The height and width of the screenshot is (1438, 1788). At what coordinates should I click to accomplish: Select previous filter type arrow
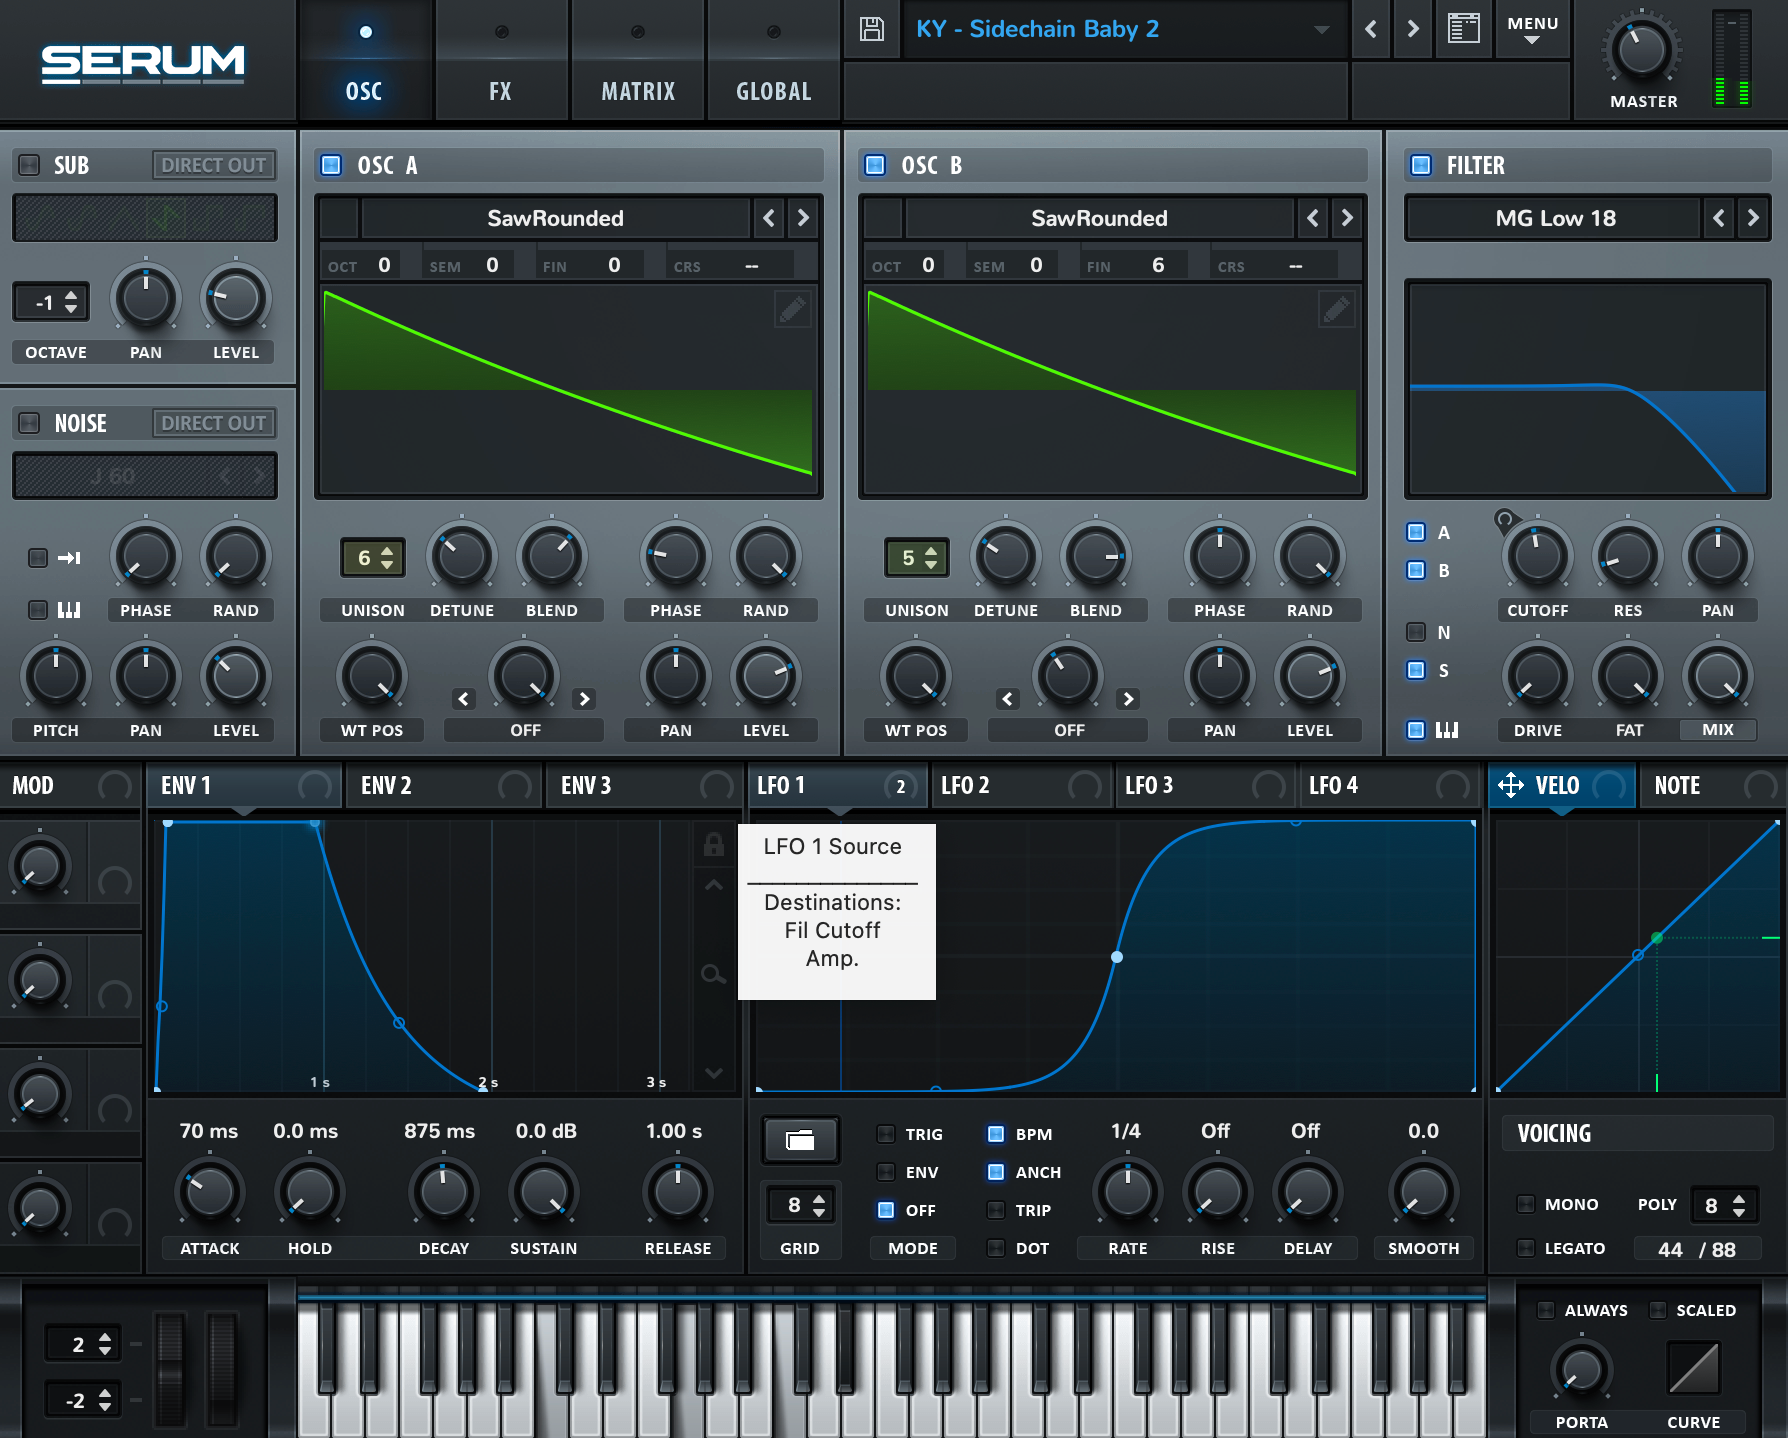click(1718, 218)
